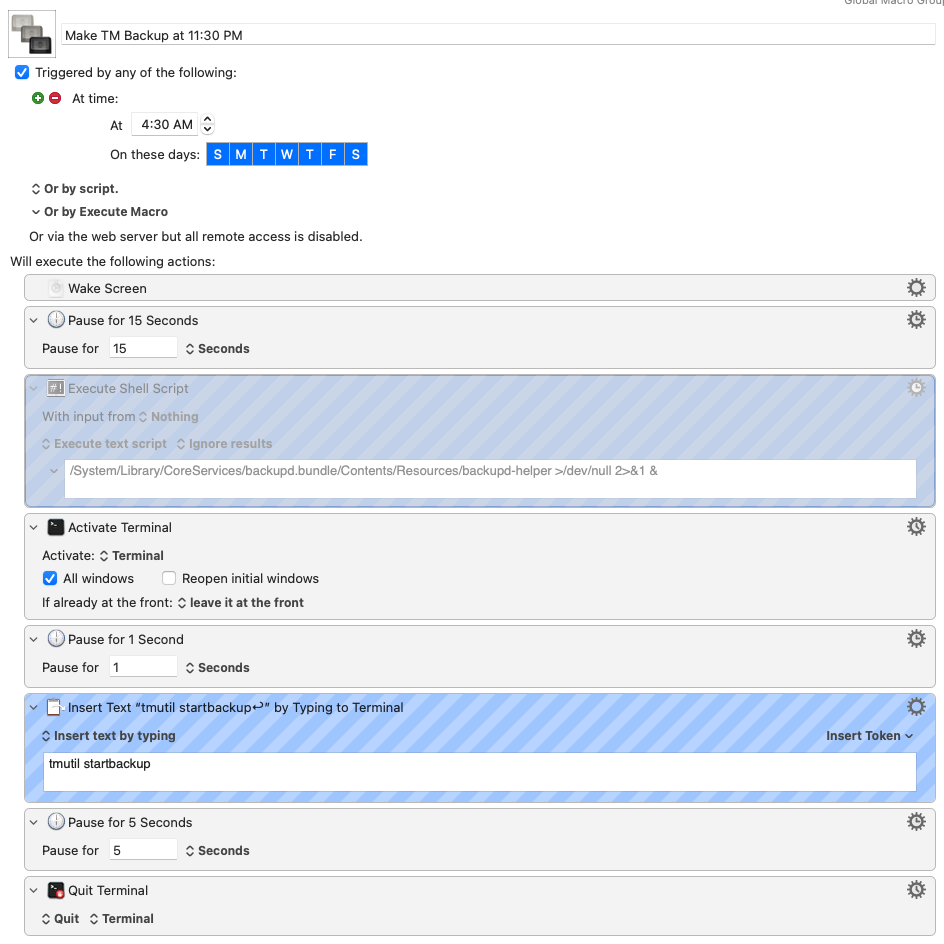Screen dimensions: 944x944
Task: Enable Reopen initial windows checkbox
Action: coord(169,579)
